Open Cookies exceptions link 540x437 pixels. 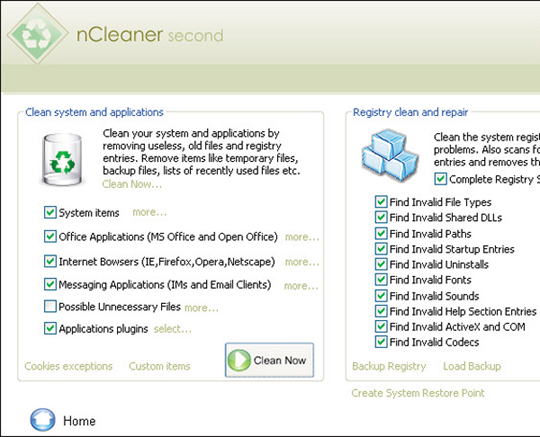coord(69,366)
